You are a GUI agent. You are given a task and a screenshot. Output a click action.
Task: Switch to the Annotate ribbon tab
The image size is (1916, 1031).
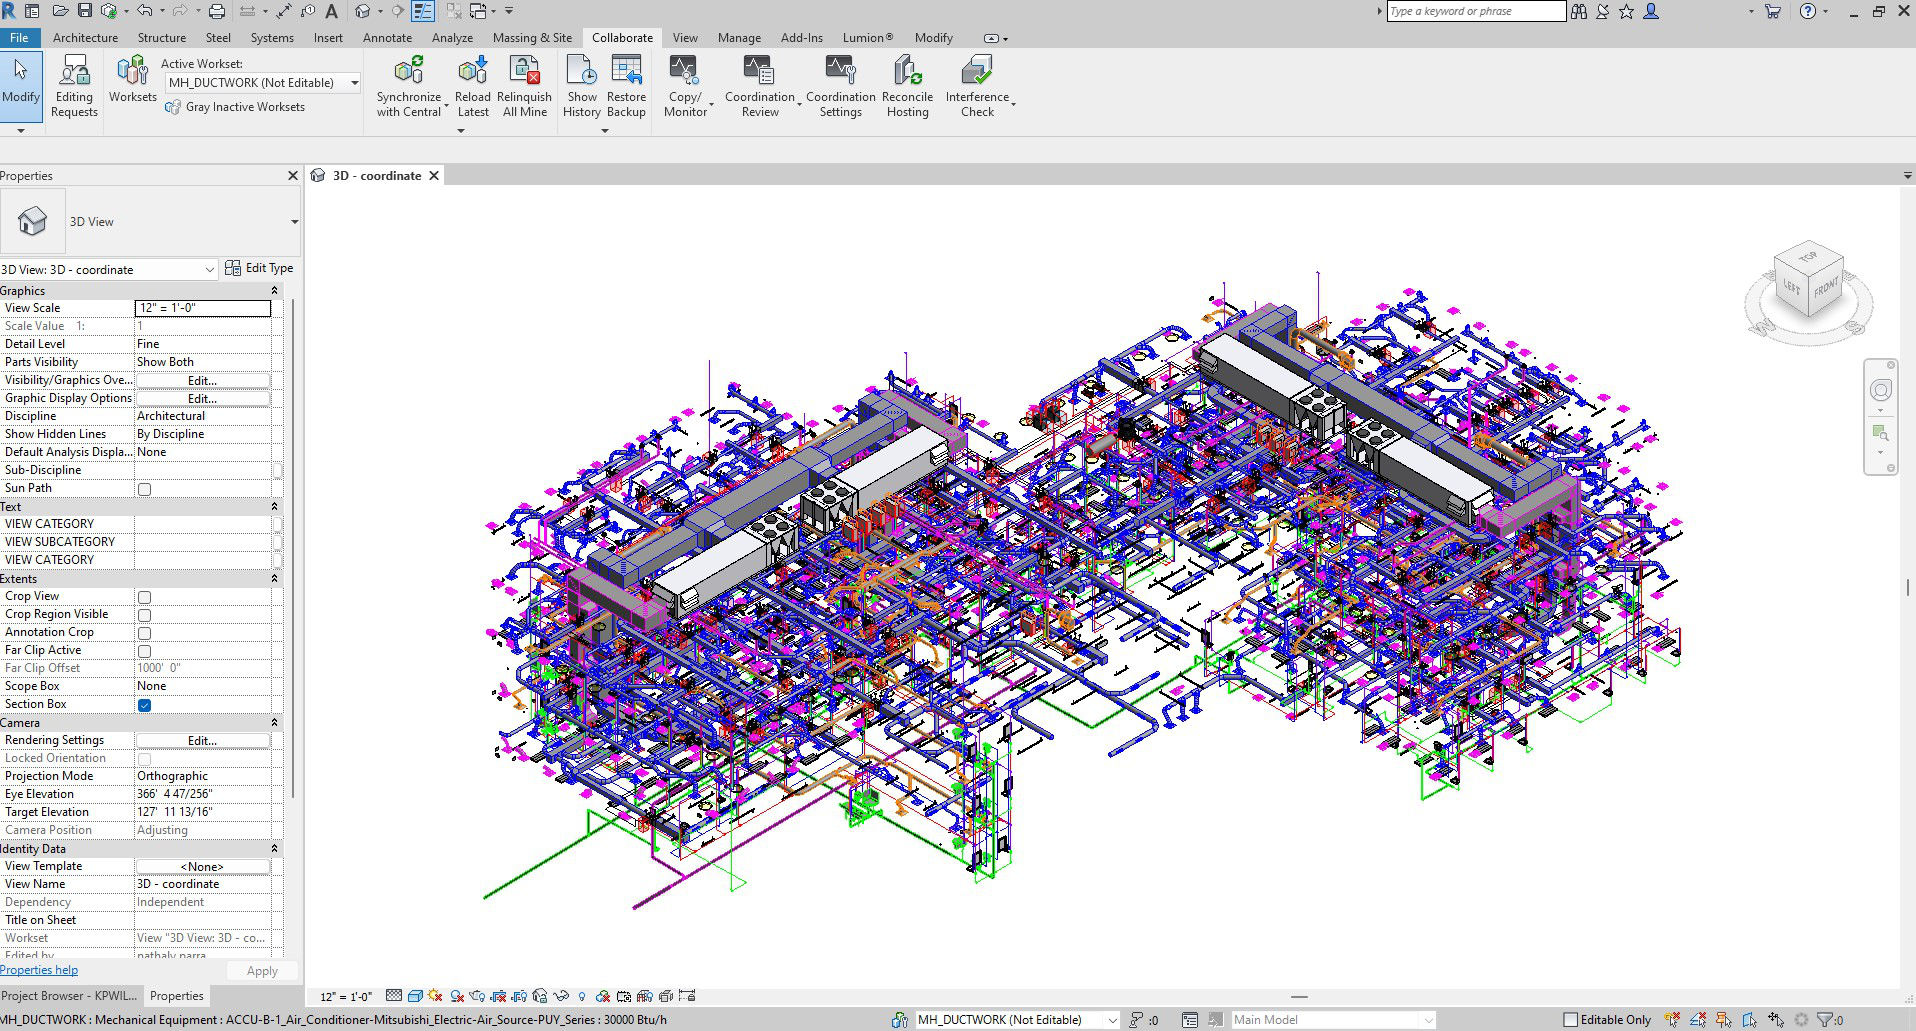pos(387,38)
